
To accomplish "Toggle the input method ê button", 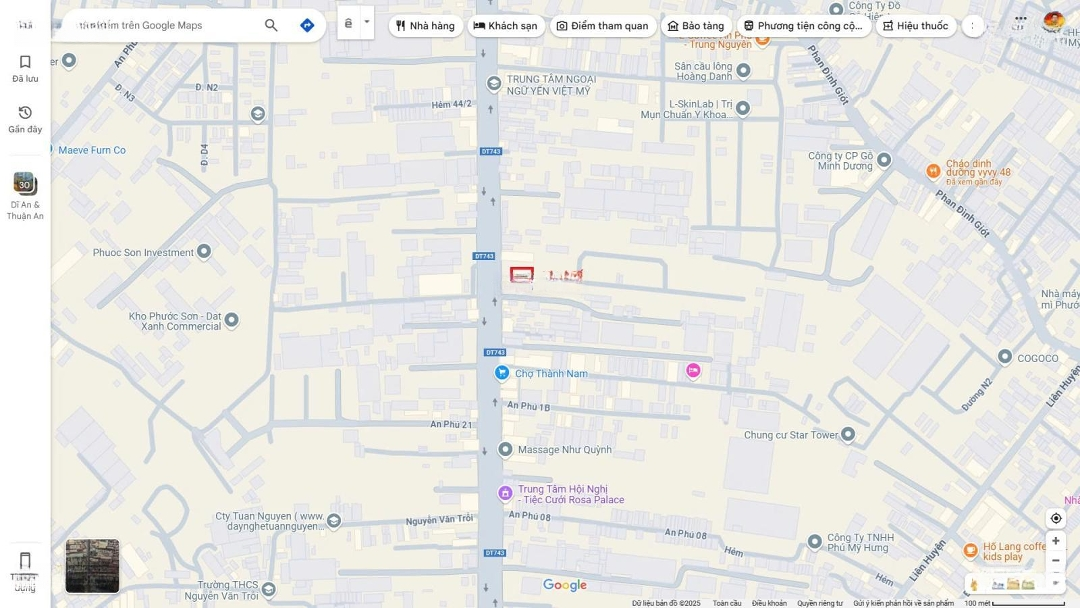I will coord(348,23).
